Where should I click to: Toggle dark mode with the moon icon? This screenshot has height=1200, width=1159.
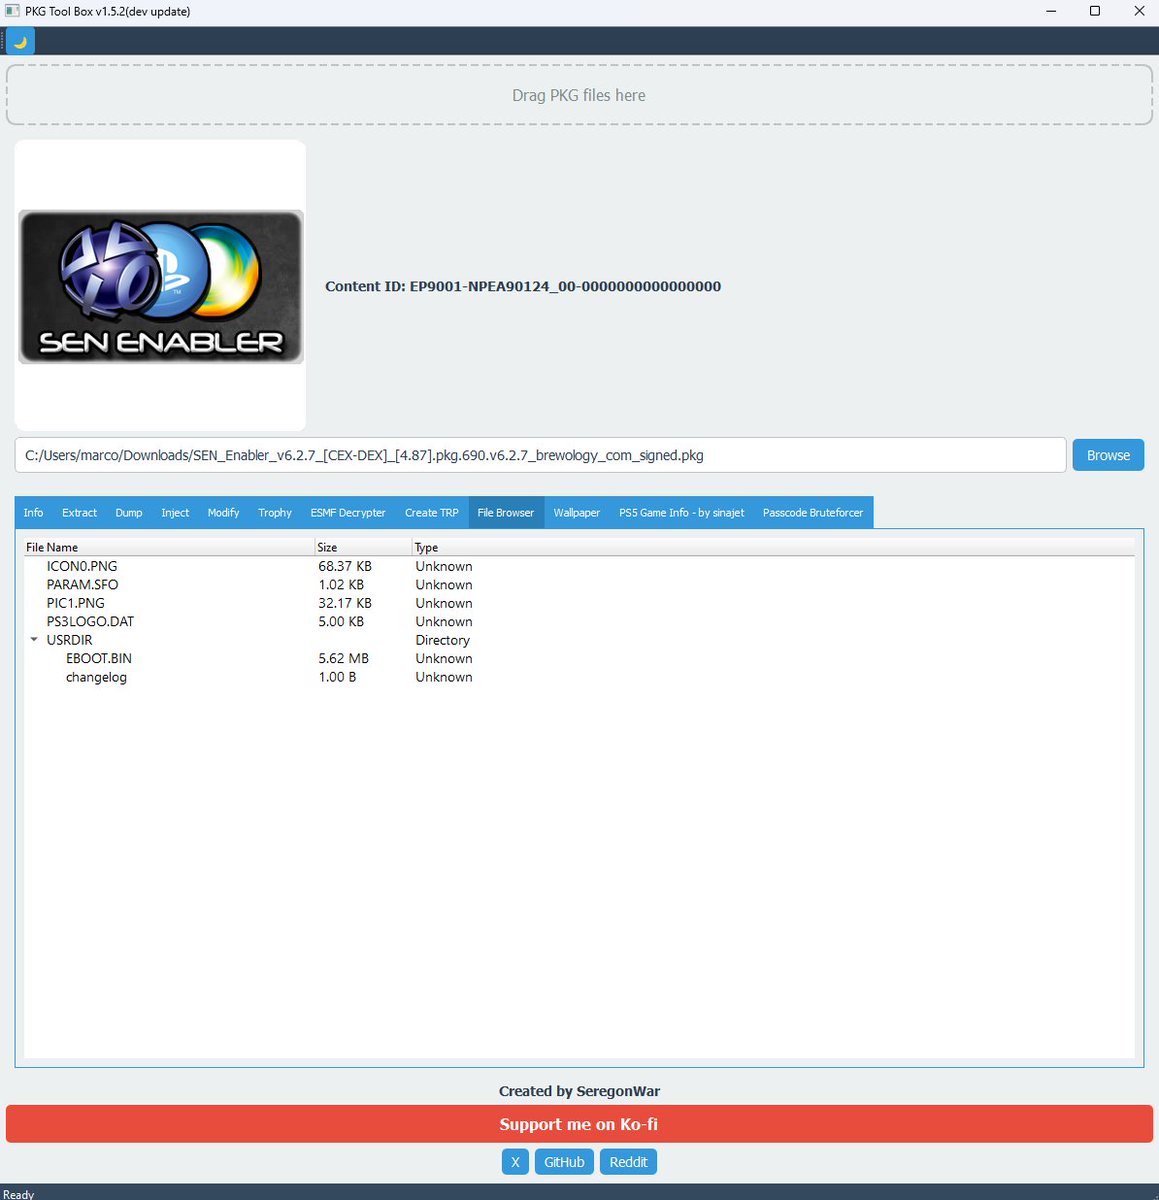pos(20,41)
